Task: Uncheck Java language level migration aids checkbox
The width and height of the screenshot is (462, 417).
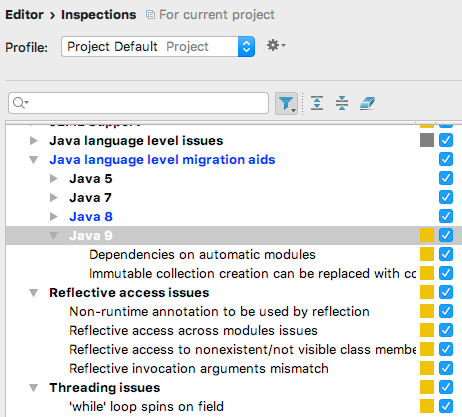Action: pos(446,159)
